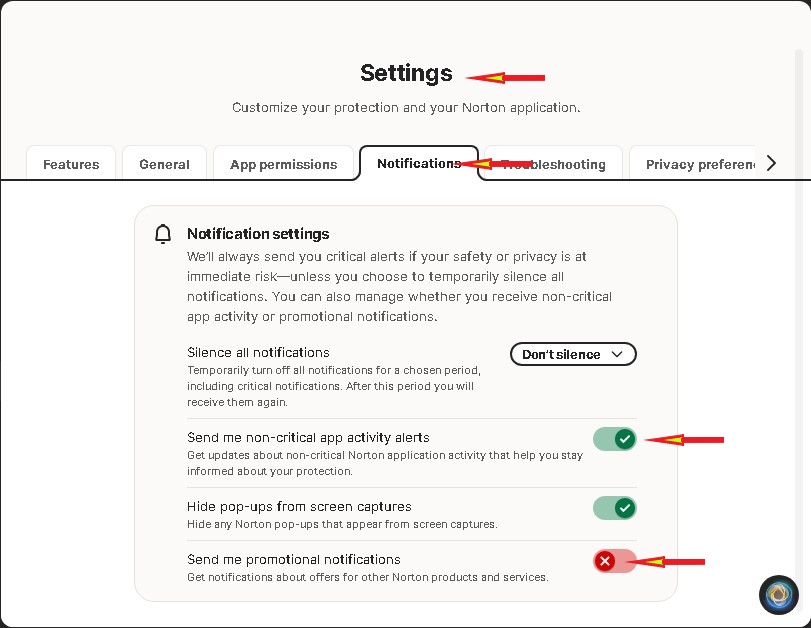This screenshot has width=811, height=628.
Task: Go to the App permissions tab
Action: click(x=283, y=164)
